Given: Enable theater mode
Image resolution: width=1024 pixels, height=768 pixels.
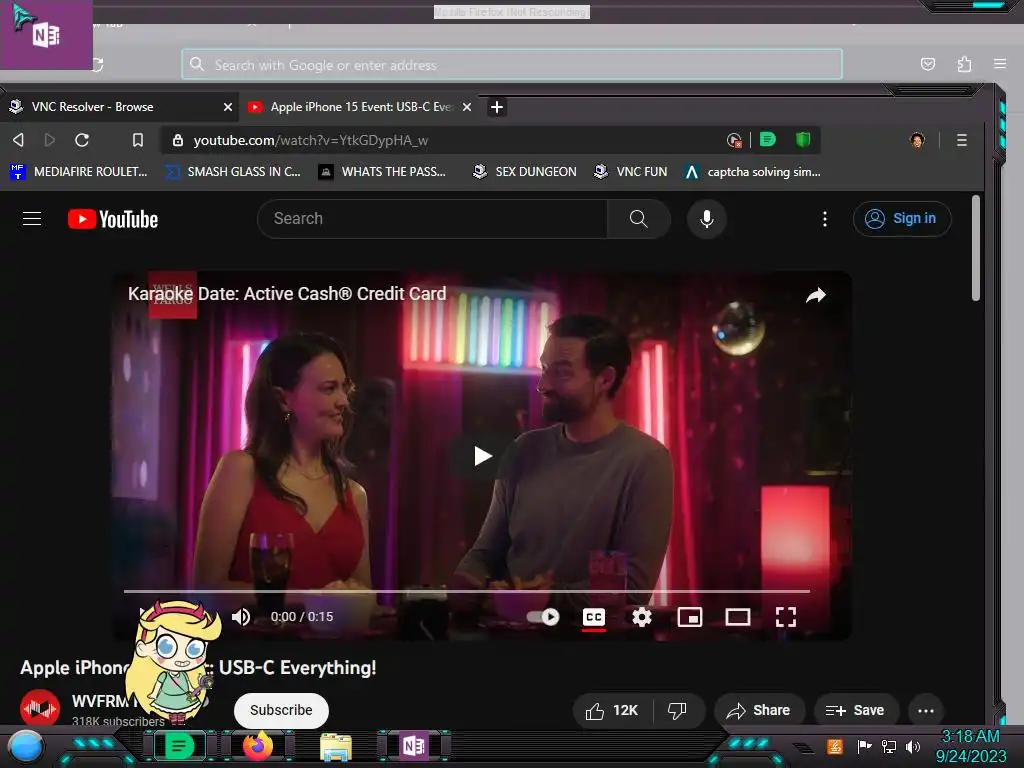Looking at the screenshot, I should point(738,616).
